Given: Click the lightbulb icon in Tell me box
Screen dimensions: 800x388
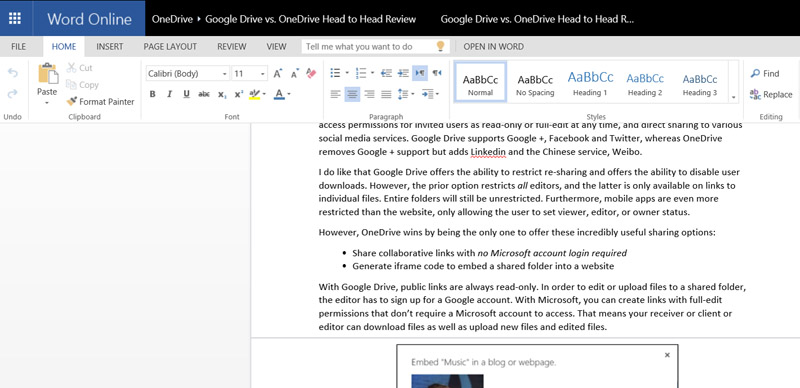Looking at the screenshot, I should [441, 46].
